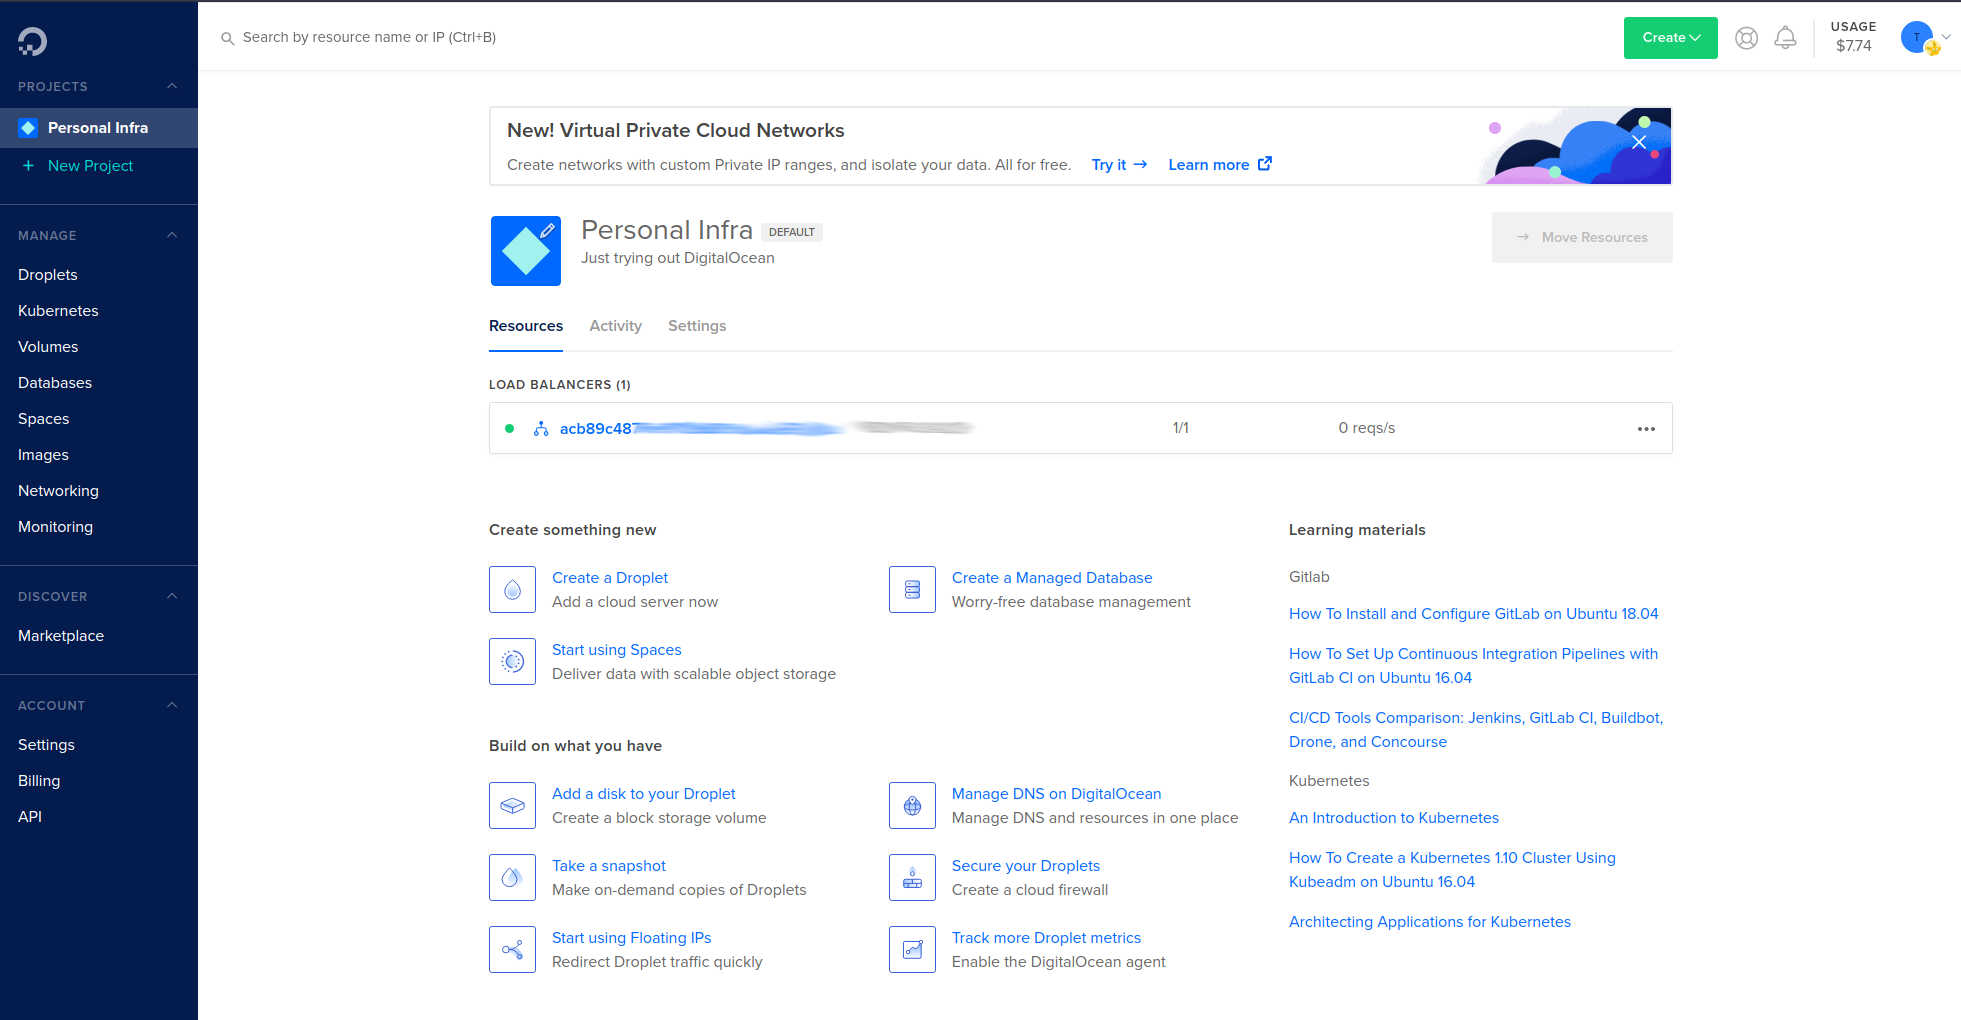Open Monitoring in the sidebar
Viewport: 1961px width, 1020px height.
pyautogui.click(x=55, y=527)
